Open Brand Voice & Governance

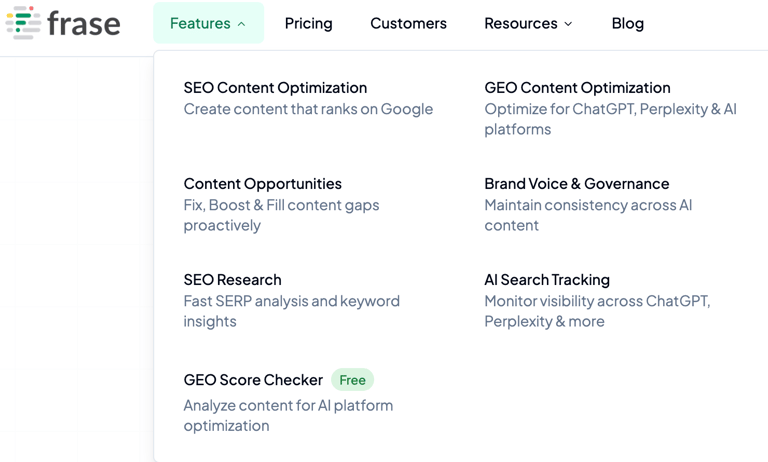[576, 184]
